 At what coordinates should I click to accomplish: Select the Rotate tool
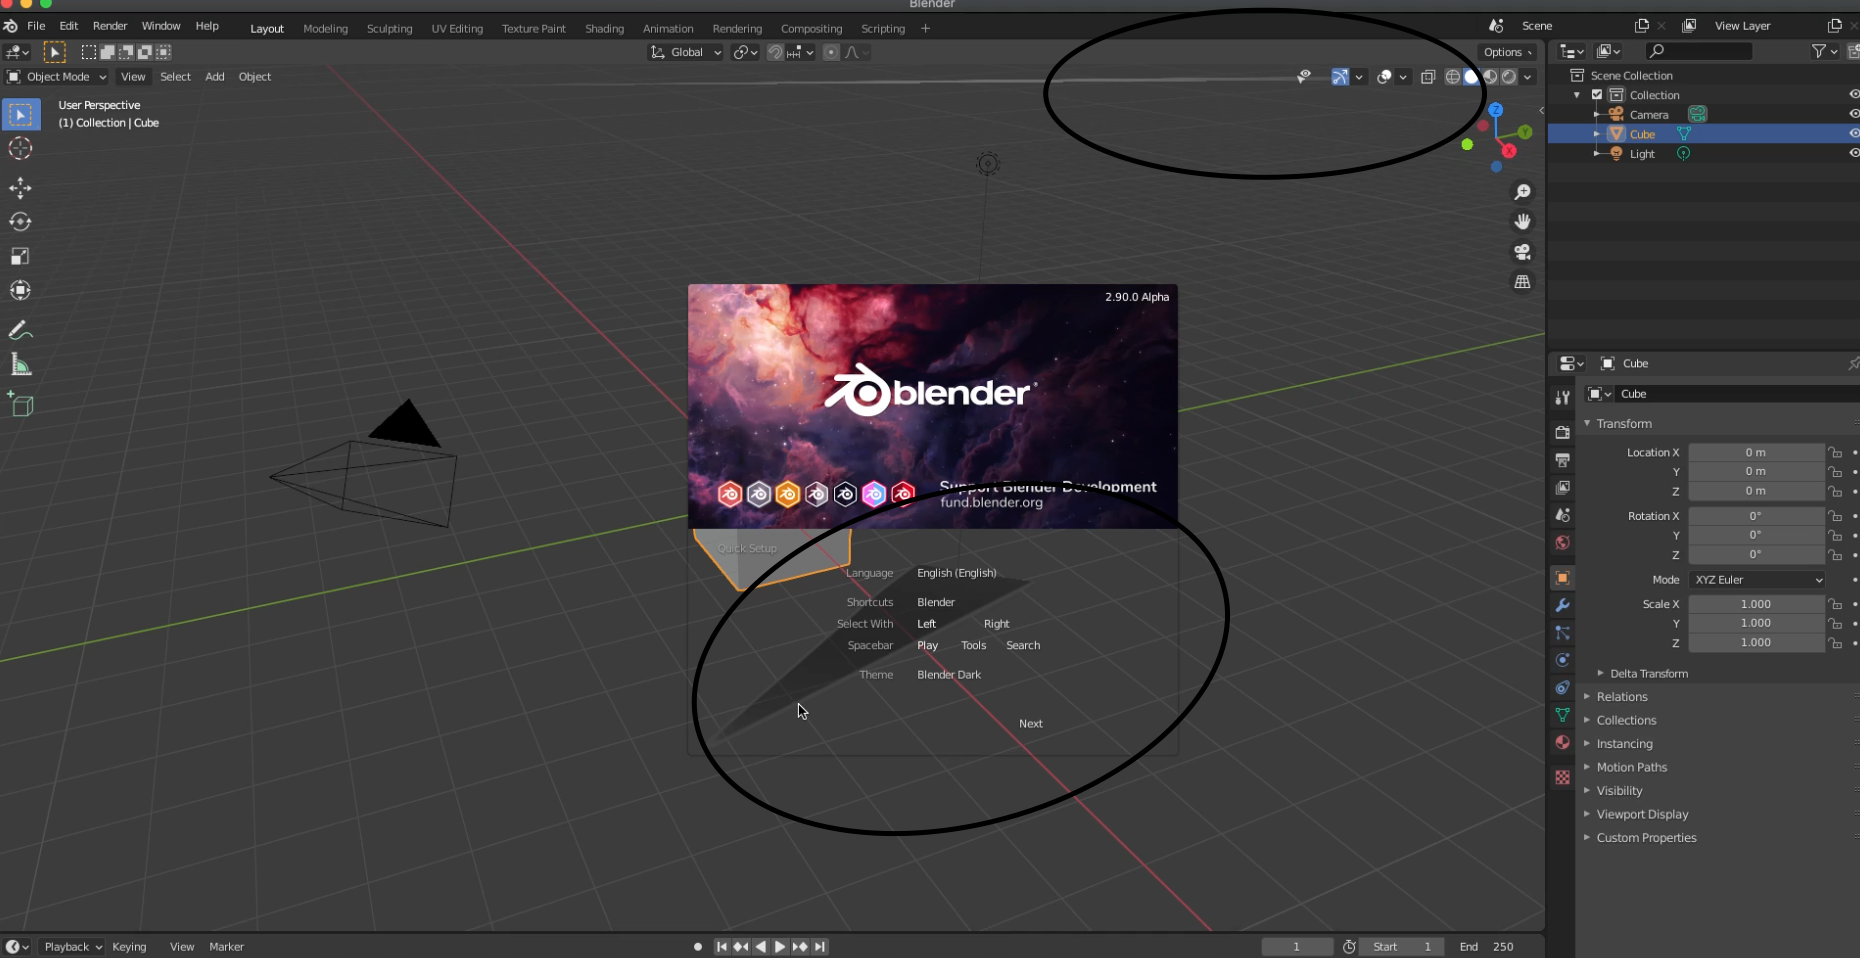[x=20, y=222]
